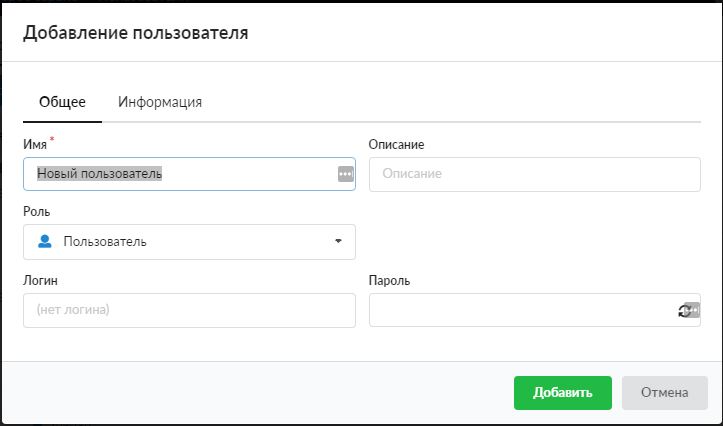Switch to the Информация tab
Viewport: 723px width, 426px height.
[x=160, y=102]
